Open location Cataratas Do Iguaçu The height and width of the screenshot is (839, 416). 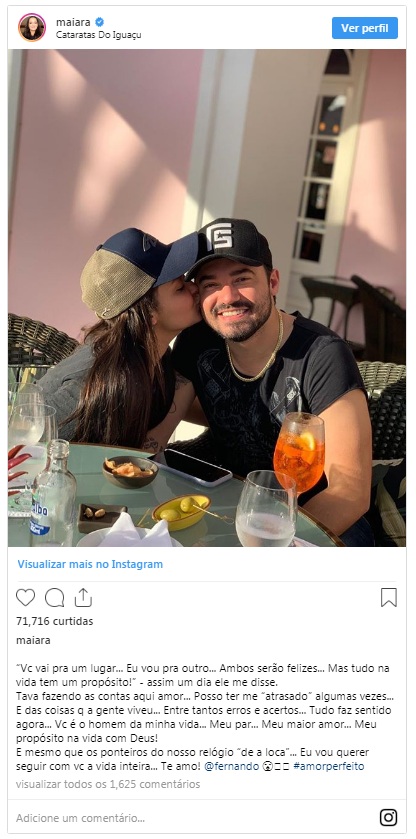click(x=99, y=35)
